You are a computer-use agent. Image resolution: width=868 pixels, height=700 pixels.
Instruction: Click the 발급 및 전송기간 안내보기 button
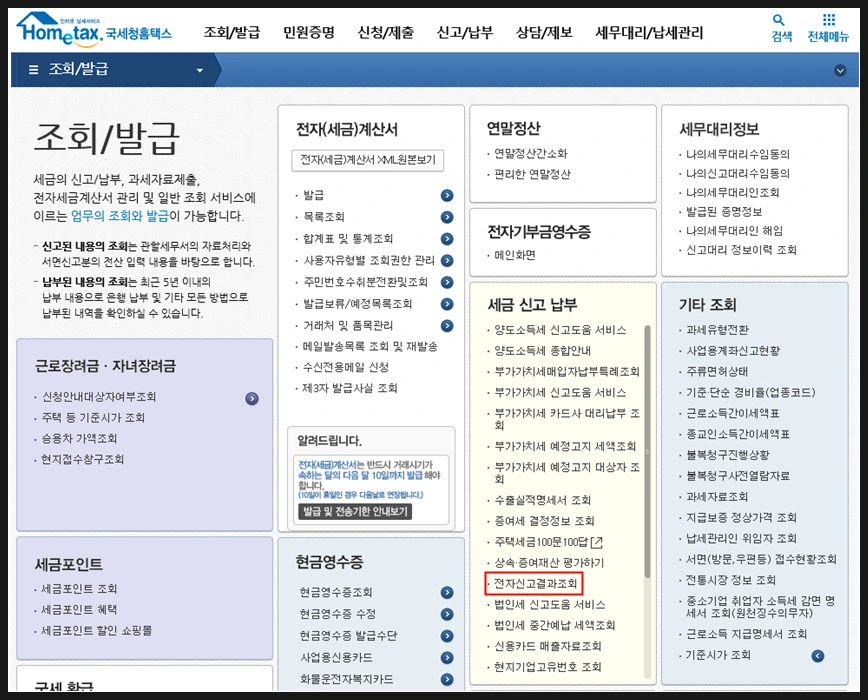(x=354, y=512)
